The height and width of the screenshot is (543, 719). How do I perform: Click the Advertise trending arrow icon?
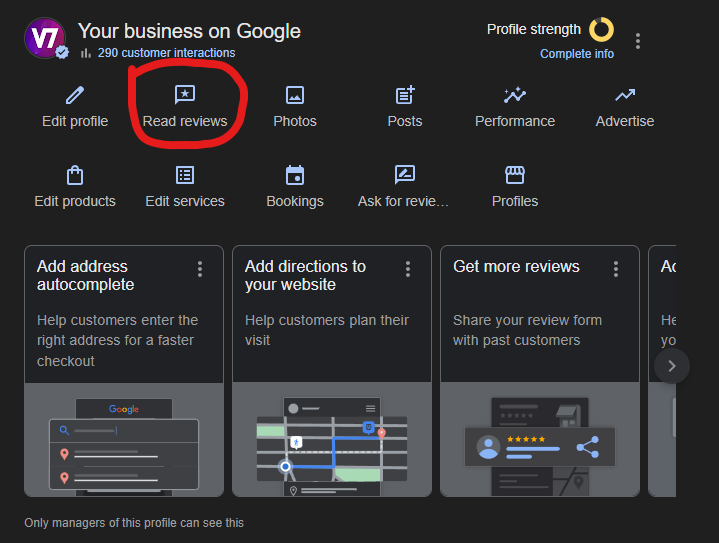625,95
